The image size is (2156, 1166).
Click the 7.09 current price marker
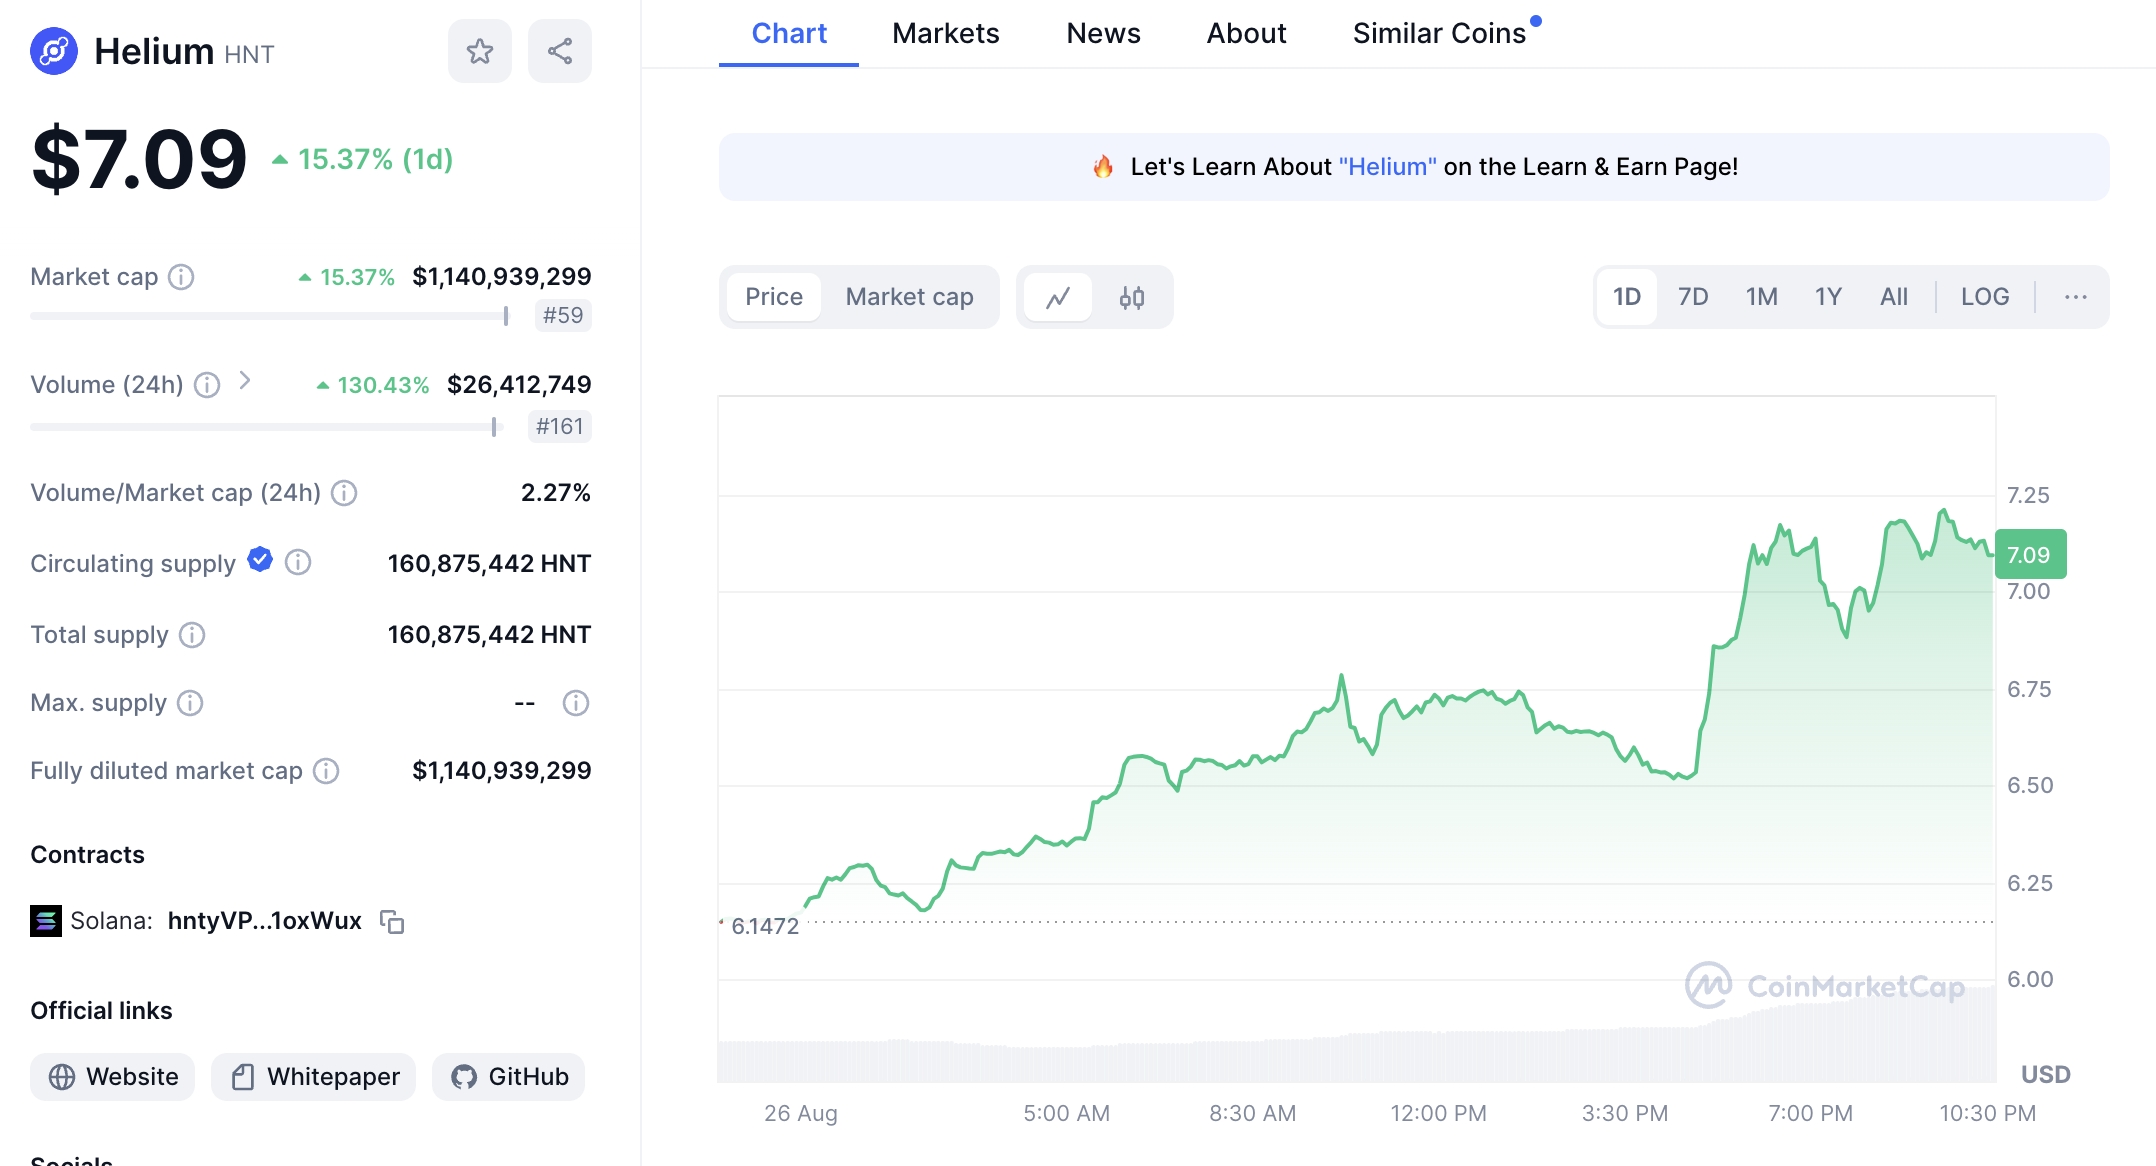[2030, 555]
